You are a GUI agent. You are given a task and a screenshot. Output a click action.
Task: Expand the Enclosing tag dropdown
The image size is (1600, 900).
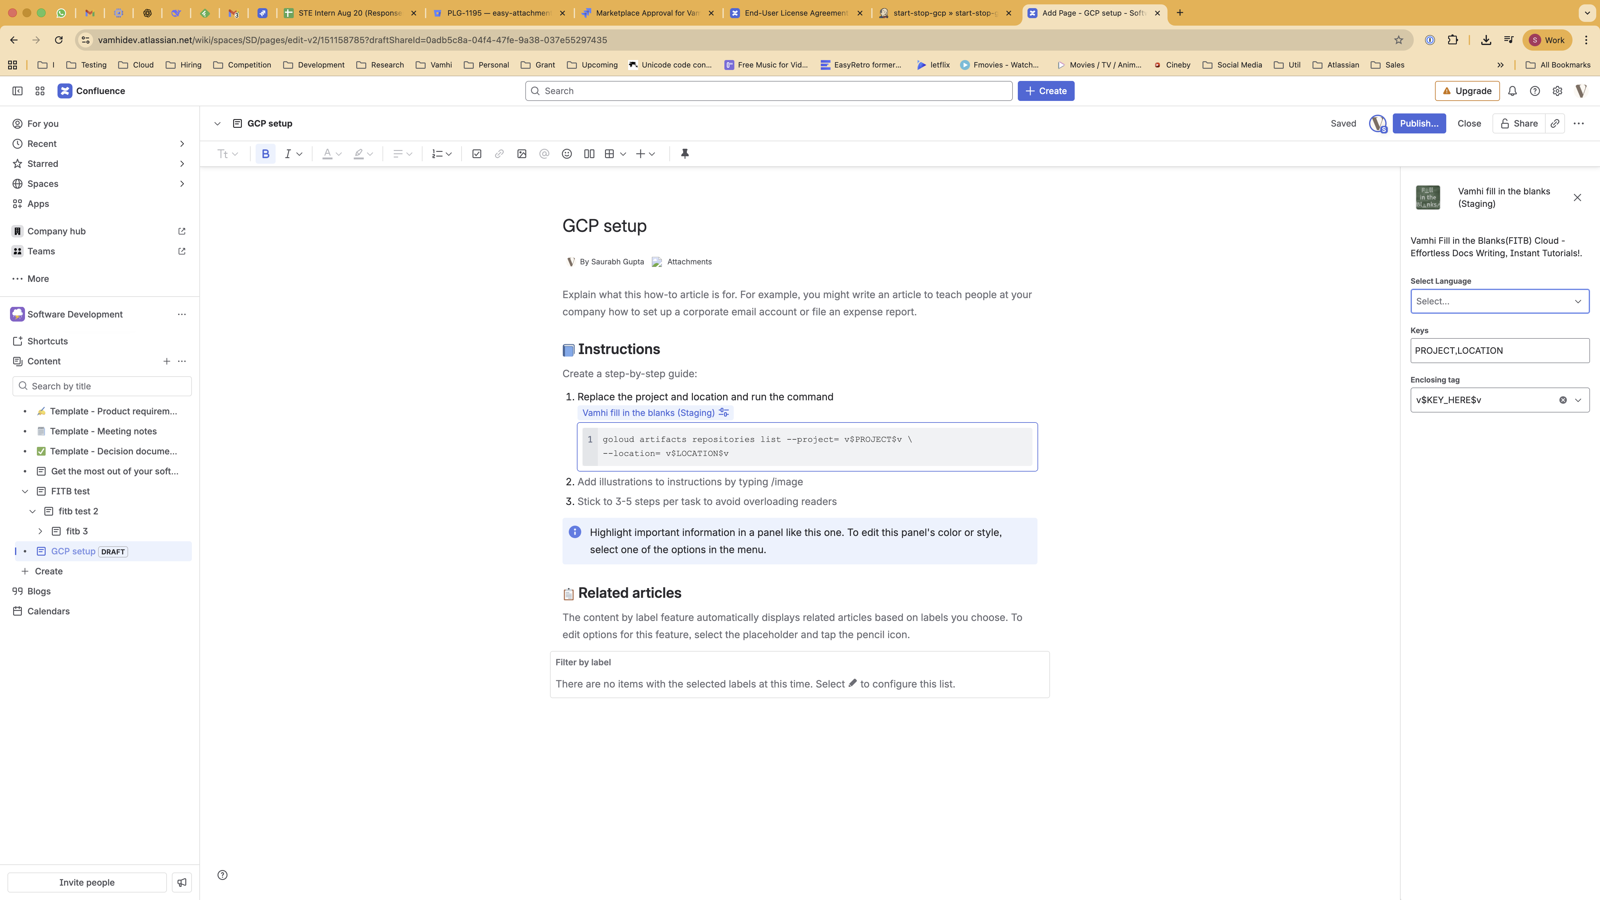(x=1578, y=400)
